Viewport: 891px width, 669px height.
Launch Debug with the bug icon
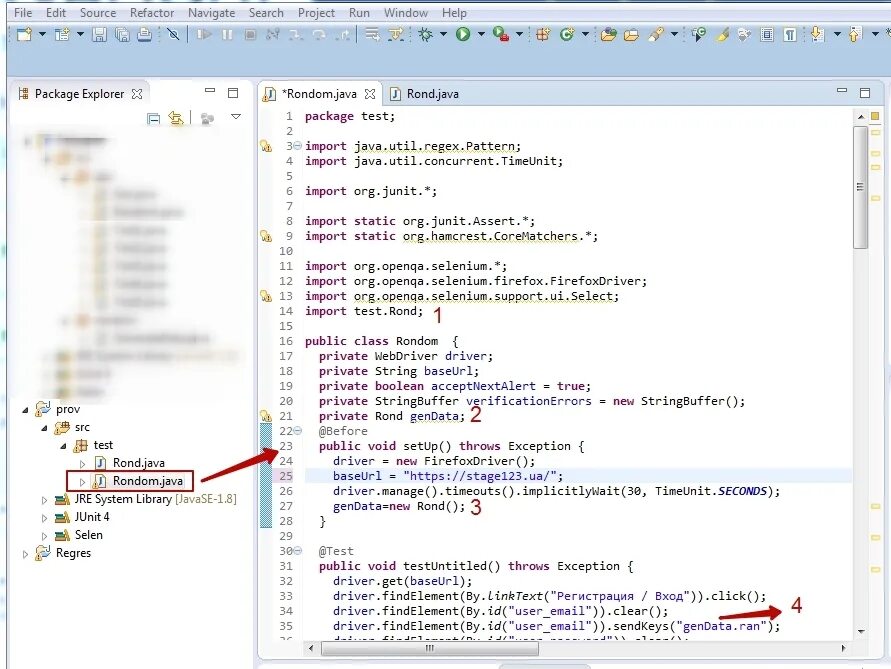(425, 35)
